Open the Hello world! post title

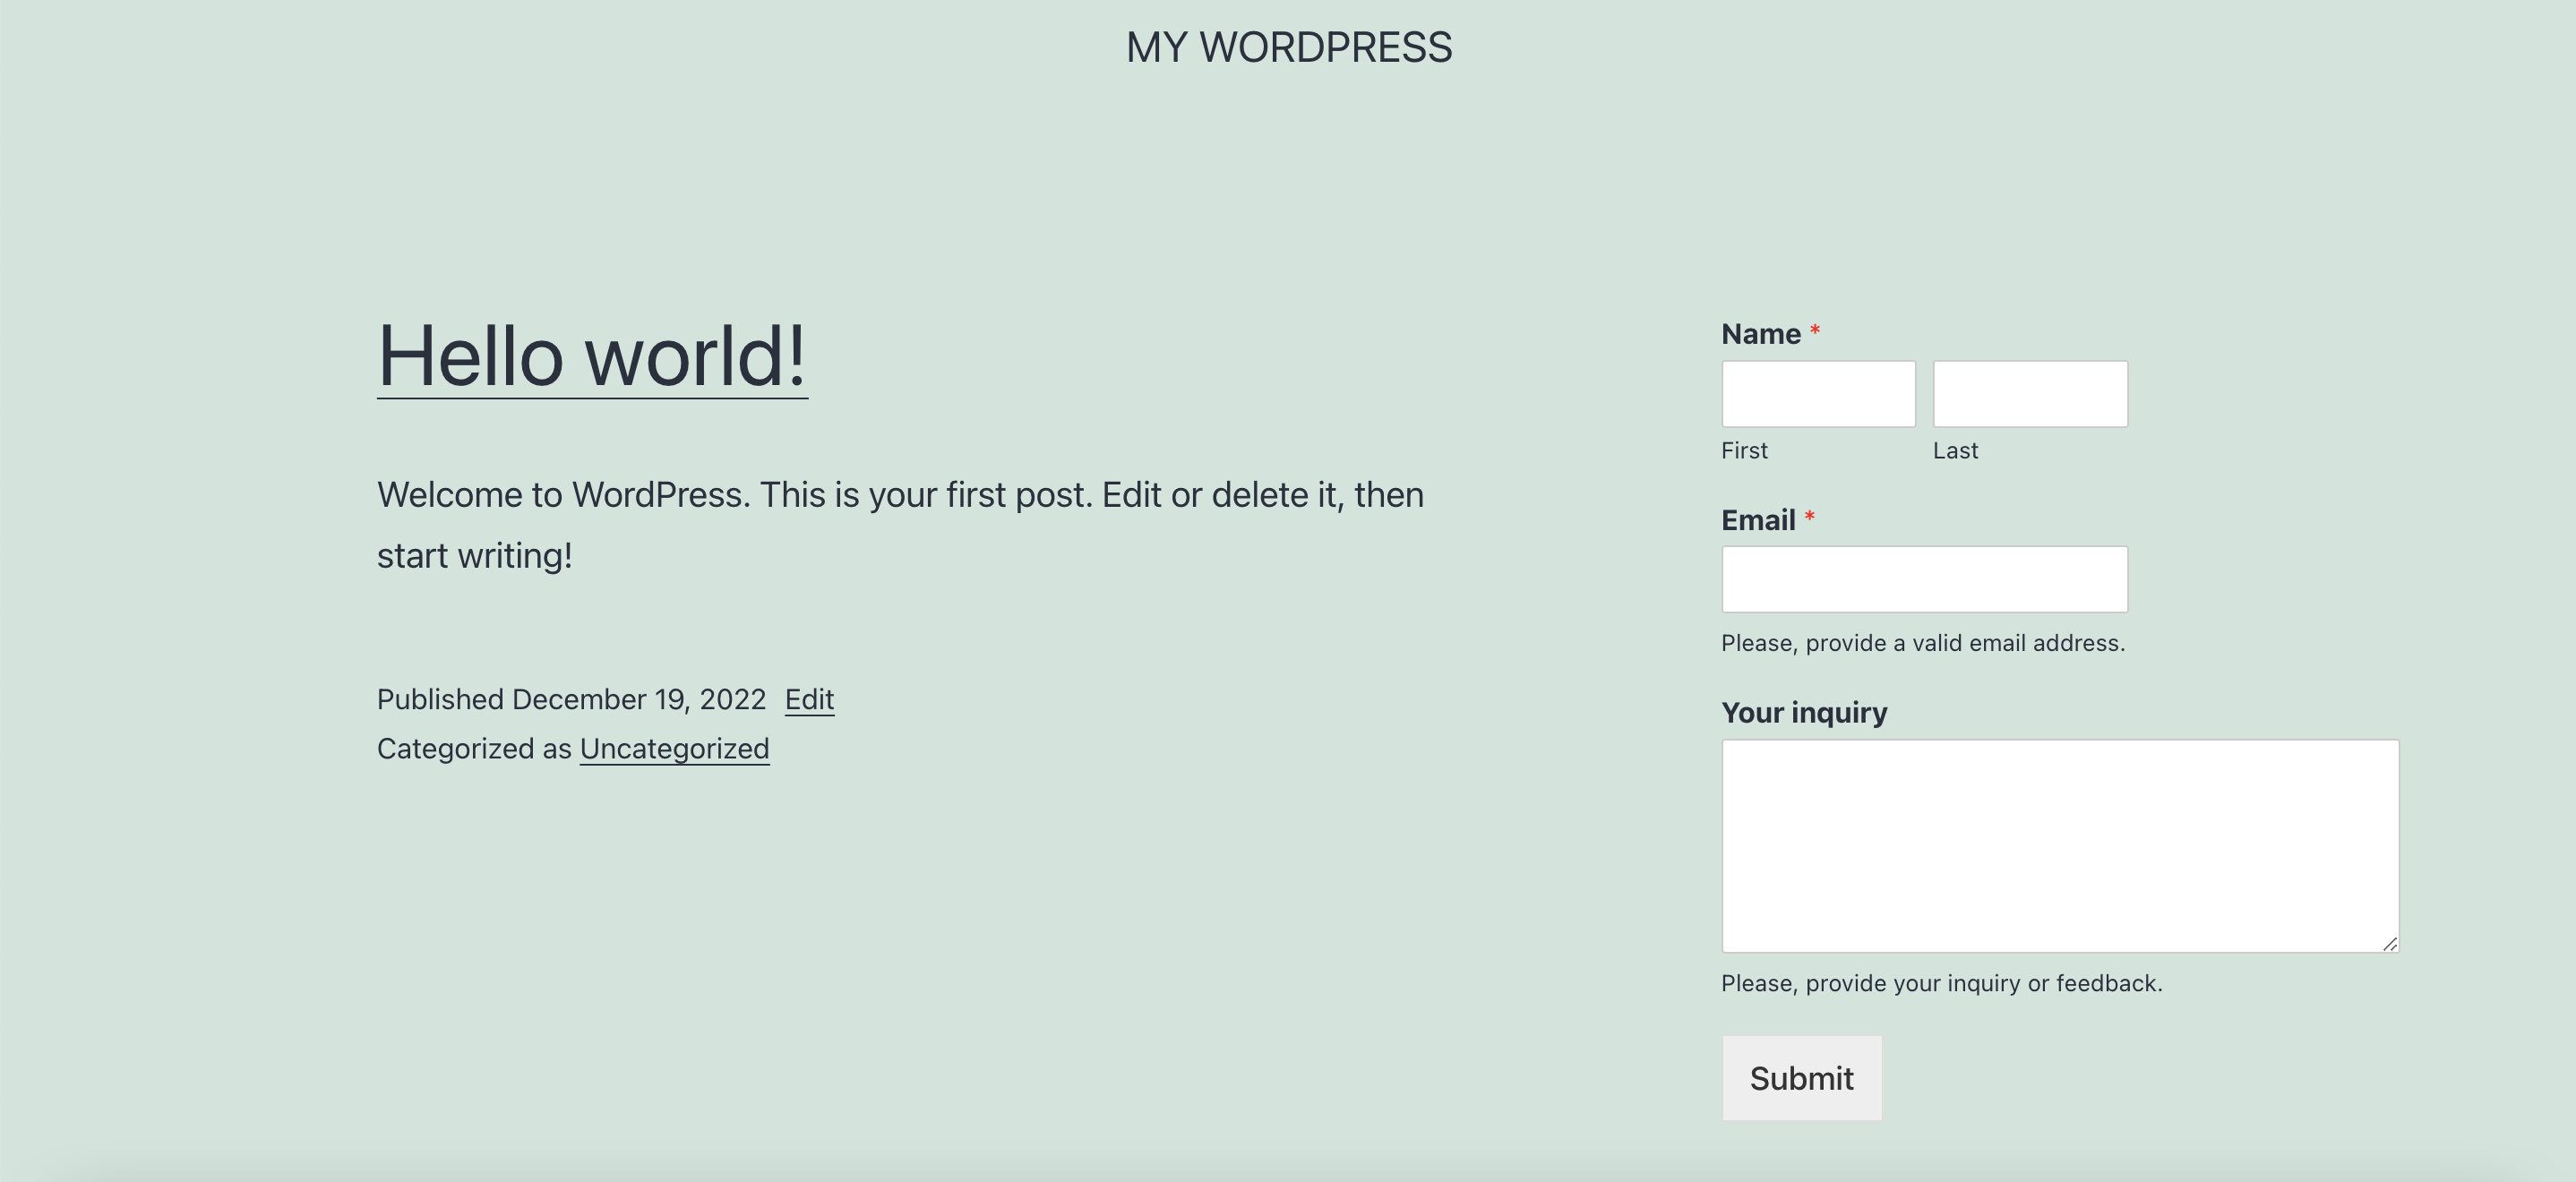592,357
